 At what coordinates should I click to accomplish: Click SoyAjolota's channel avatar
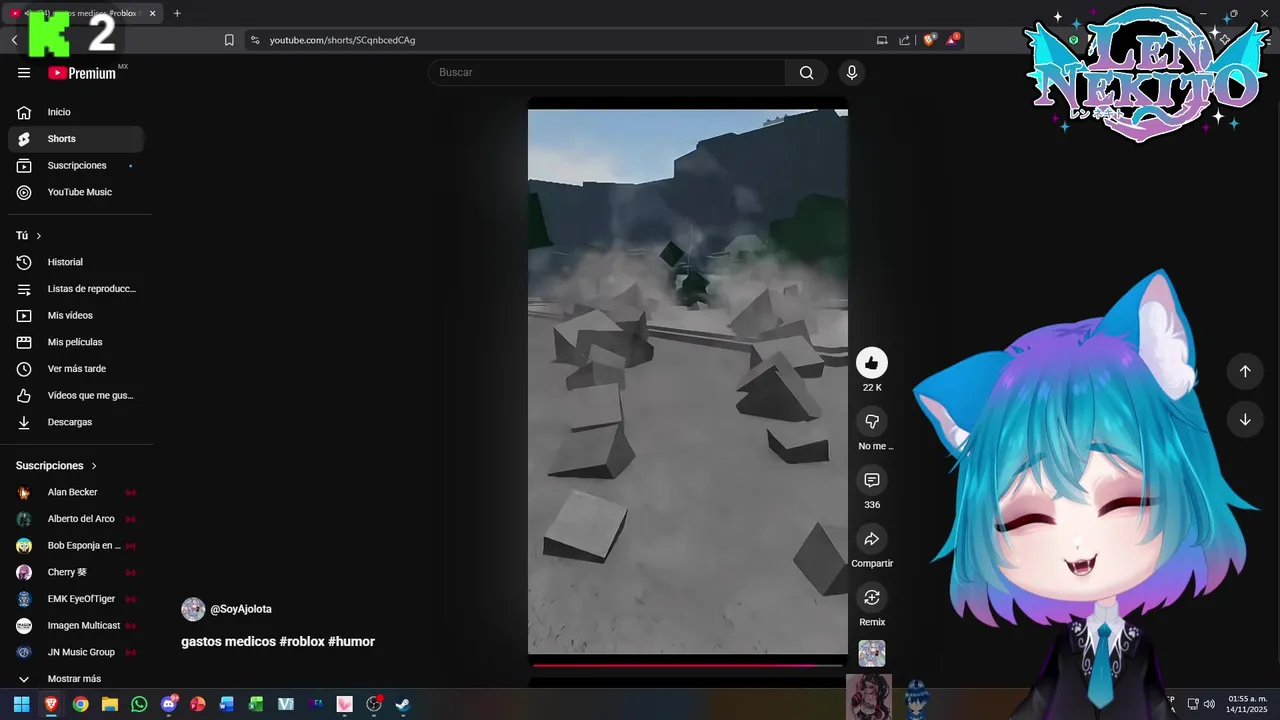tap(193, 609)
